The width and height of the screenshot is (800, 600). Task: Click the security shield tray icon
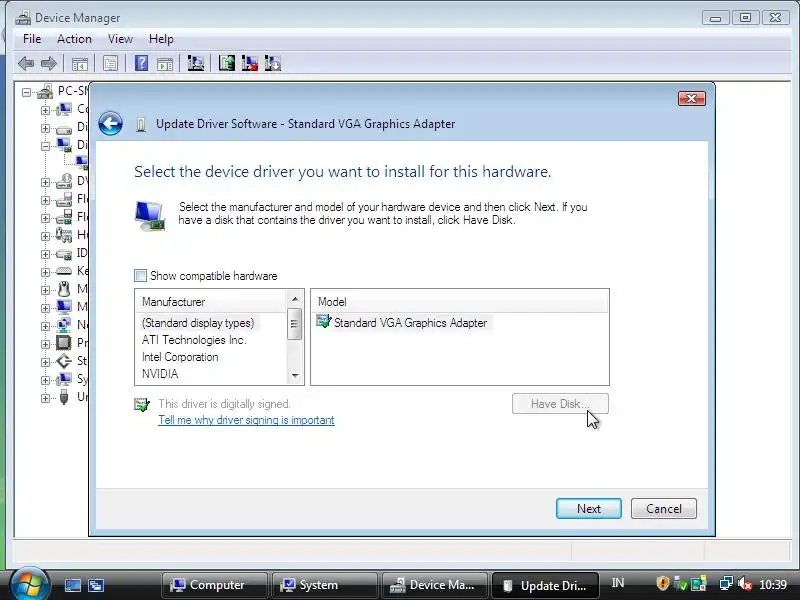tap(662, 584)
